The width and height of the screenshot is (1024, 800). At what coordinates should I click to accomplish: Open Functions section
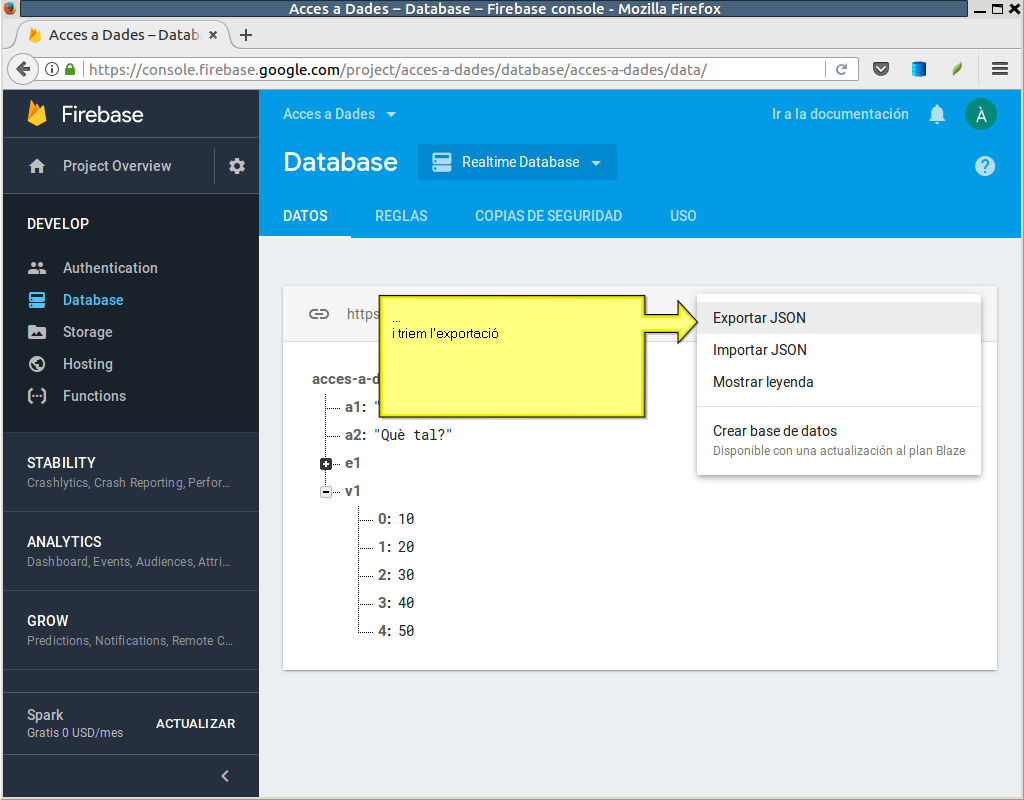(94, 396)
